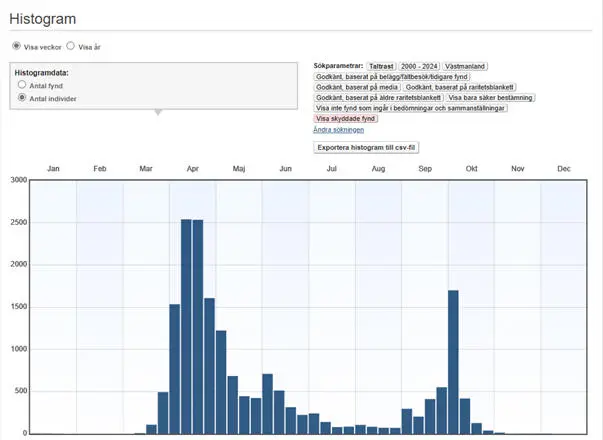Click the 'Ändra sökningen' link

(x=338, y=130)
